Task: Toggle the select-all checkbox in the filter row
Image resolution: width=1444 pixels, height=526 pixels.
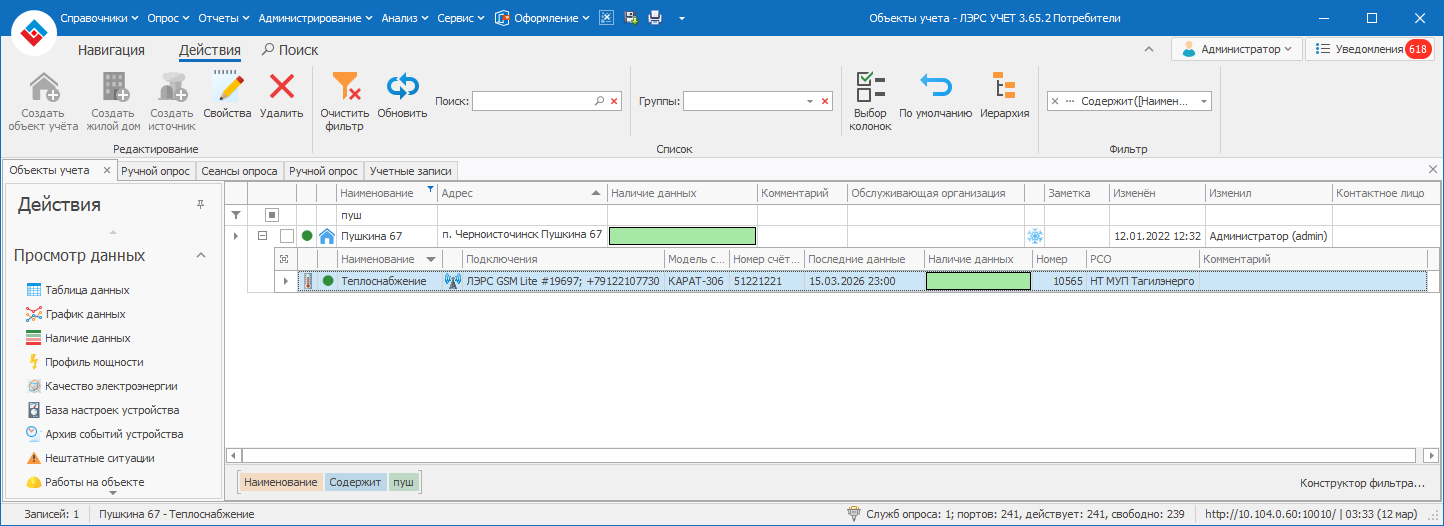Action: coord(271,215)
